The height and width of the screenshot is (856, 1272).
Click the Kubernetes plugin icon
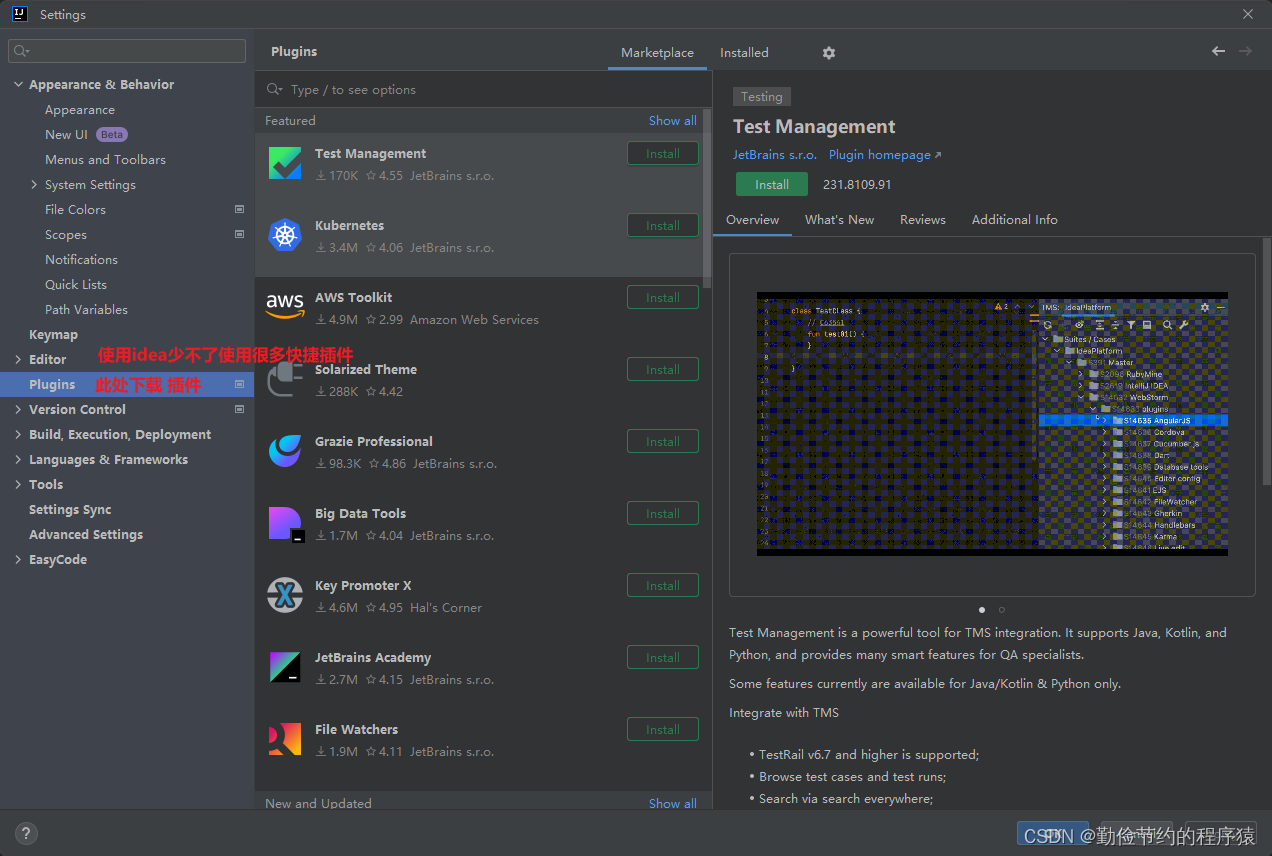(285, 235)
